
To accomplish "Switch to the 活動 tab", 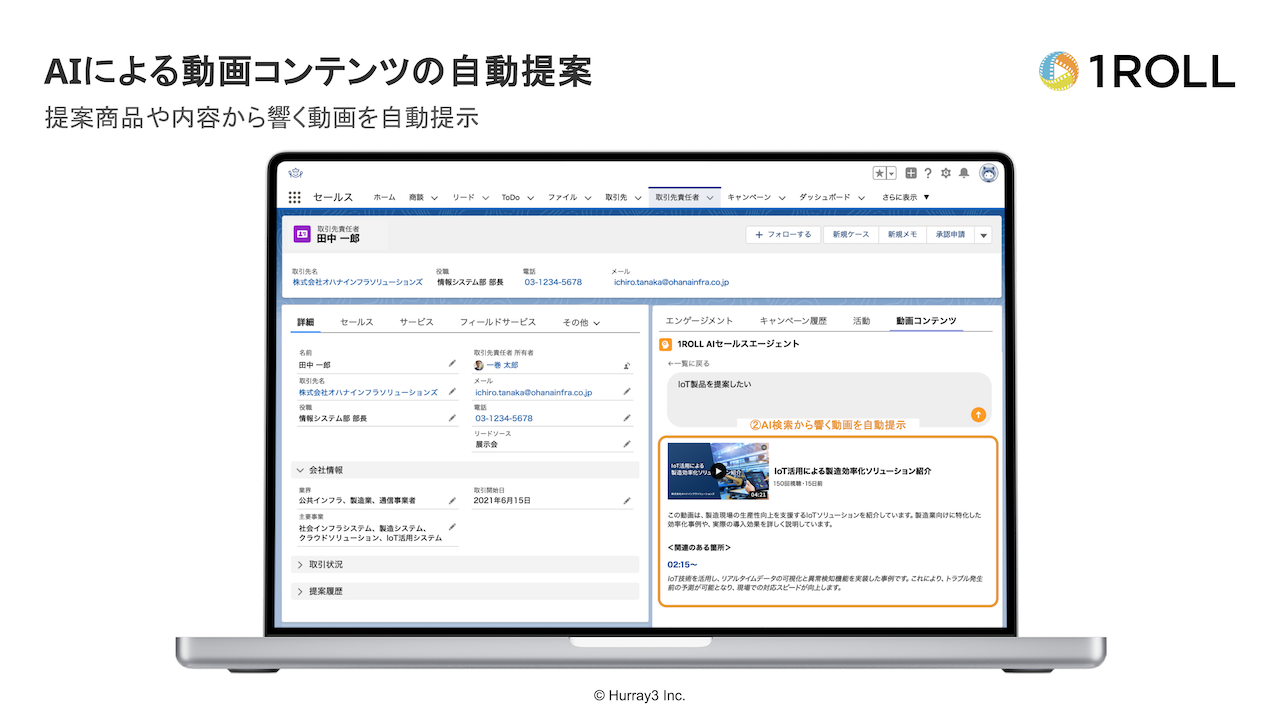I will [861, 321].
